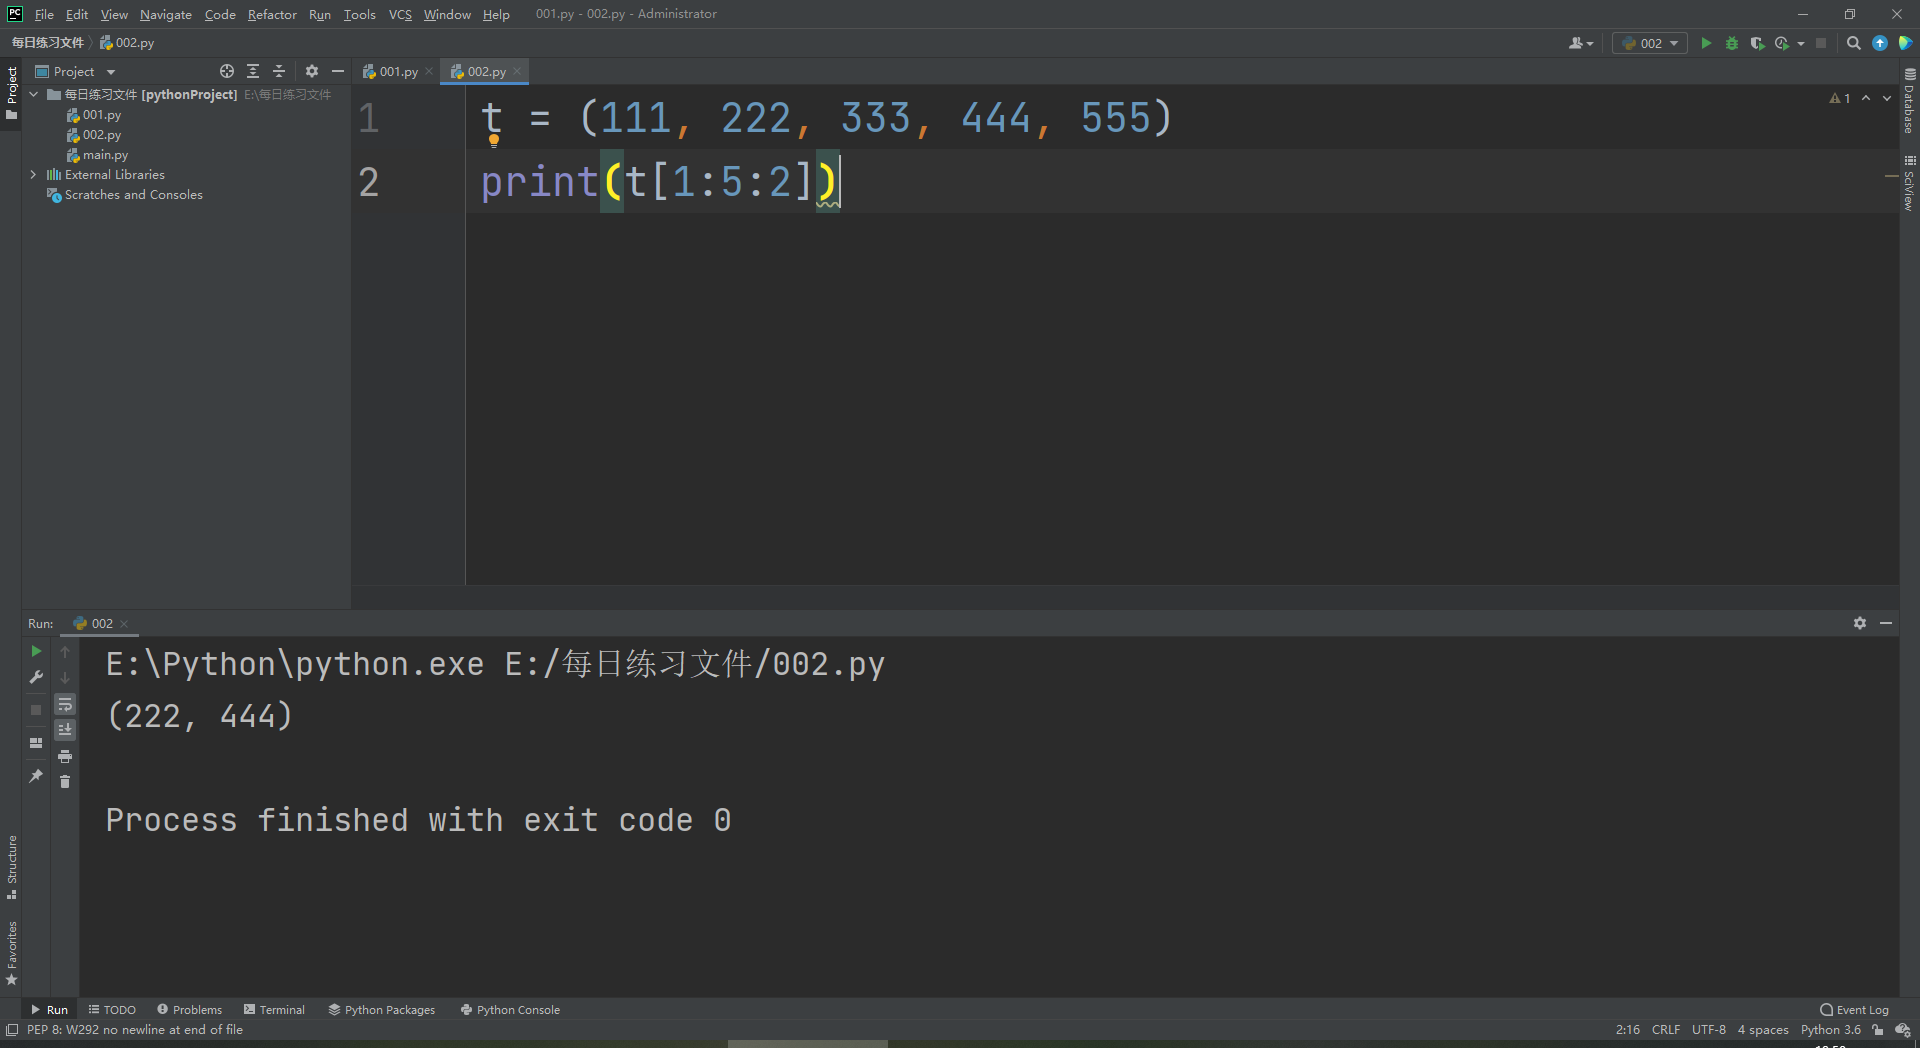This screenshot has height=1048, width=1920.
Task: Expand all items in the Project panel
Action: coord(253,71)
